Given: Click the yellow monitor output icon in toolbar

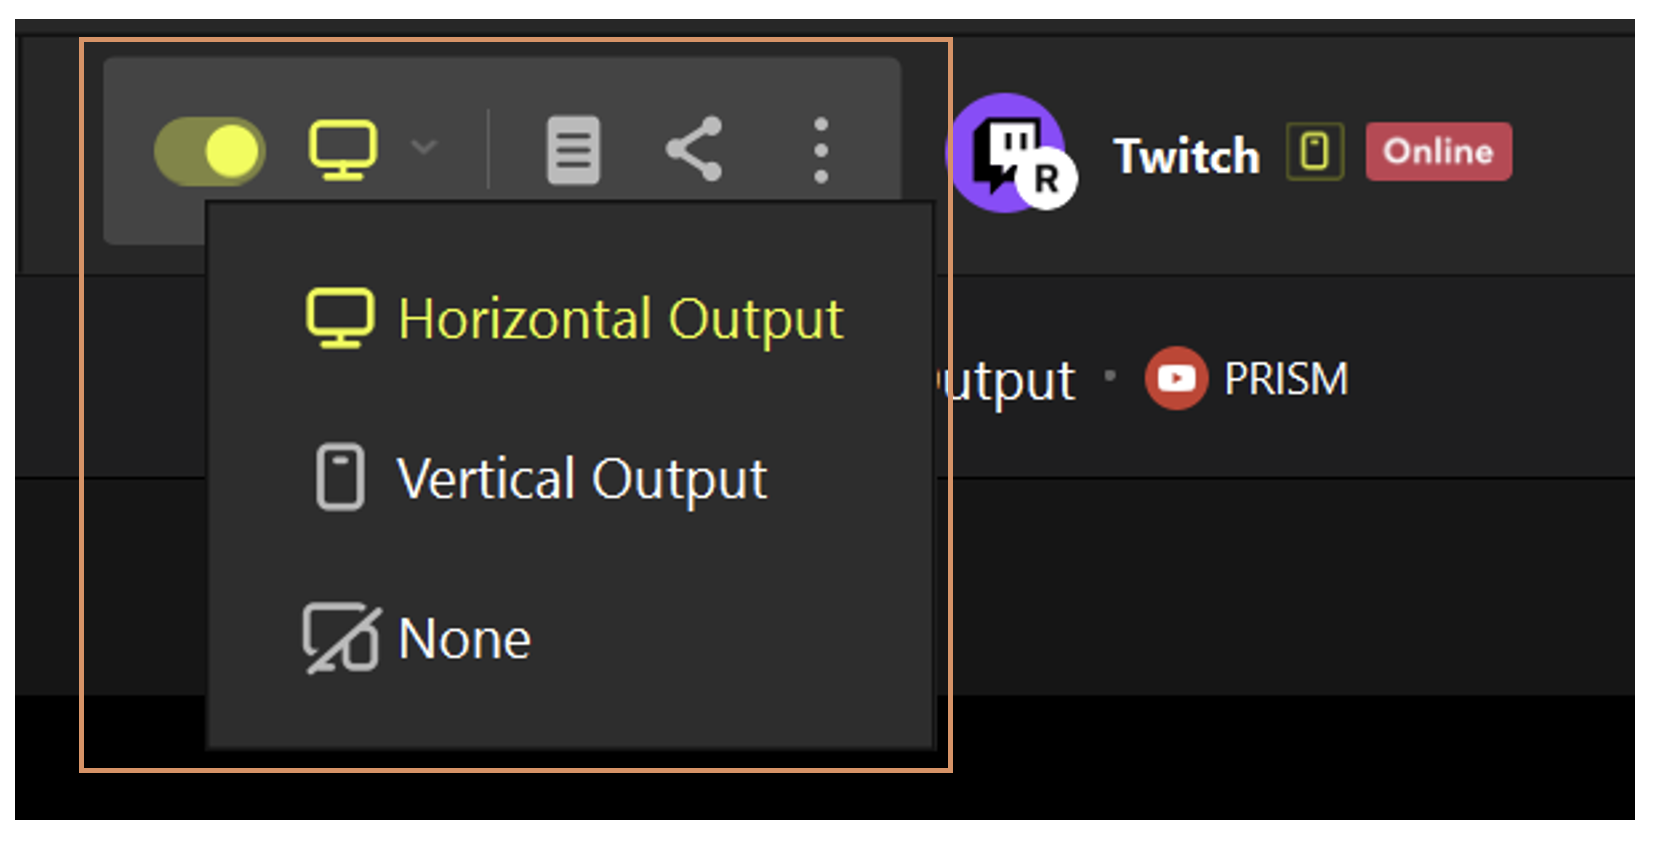Looking at the screenshot, I should [343, 150].
